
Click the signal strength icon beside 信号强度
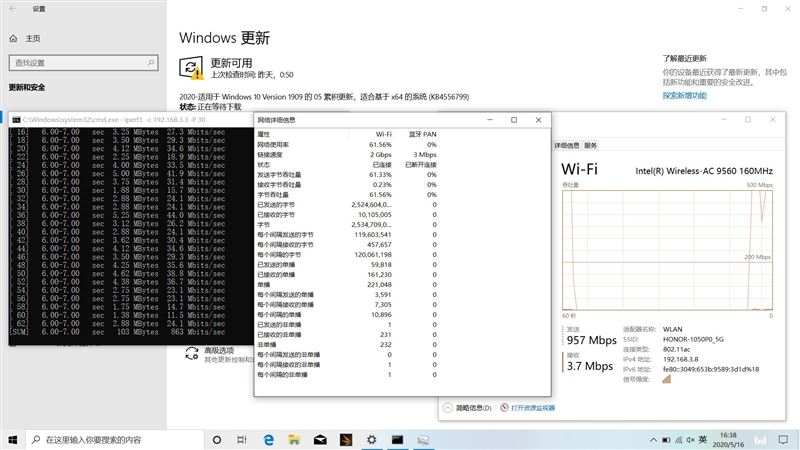pos(666,379)
